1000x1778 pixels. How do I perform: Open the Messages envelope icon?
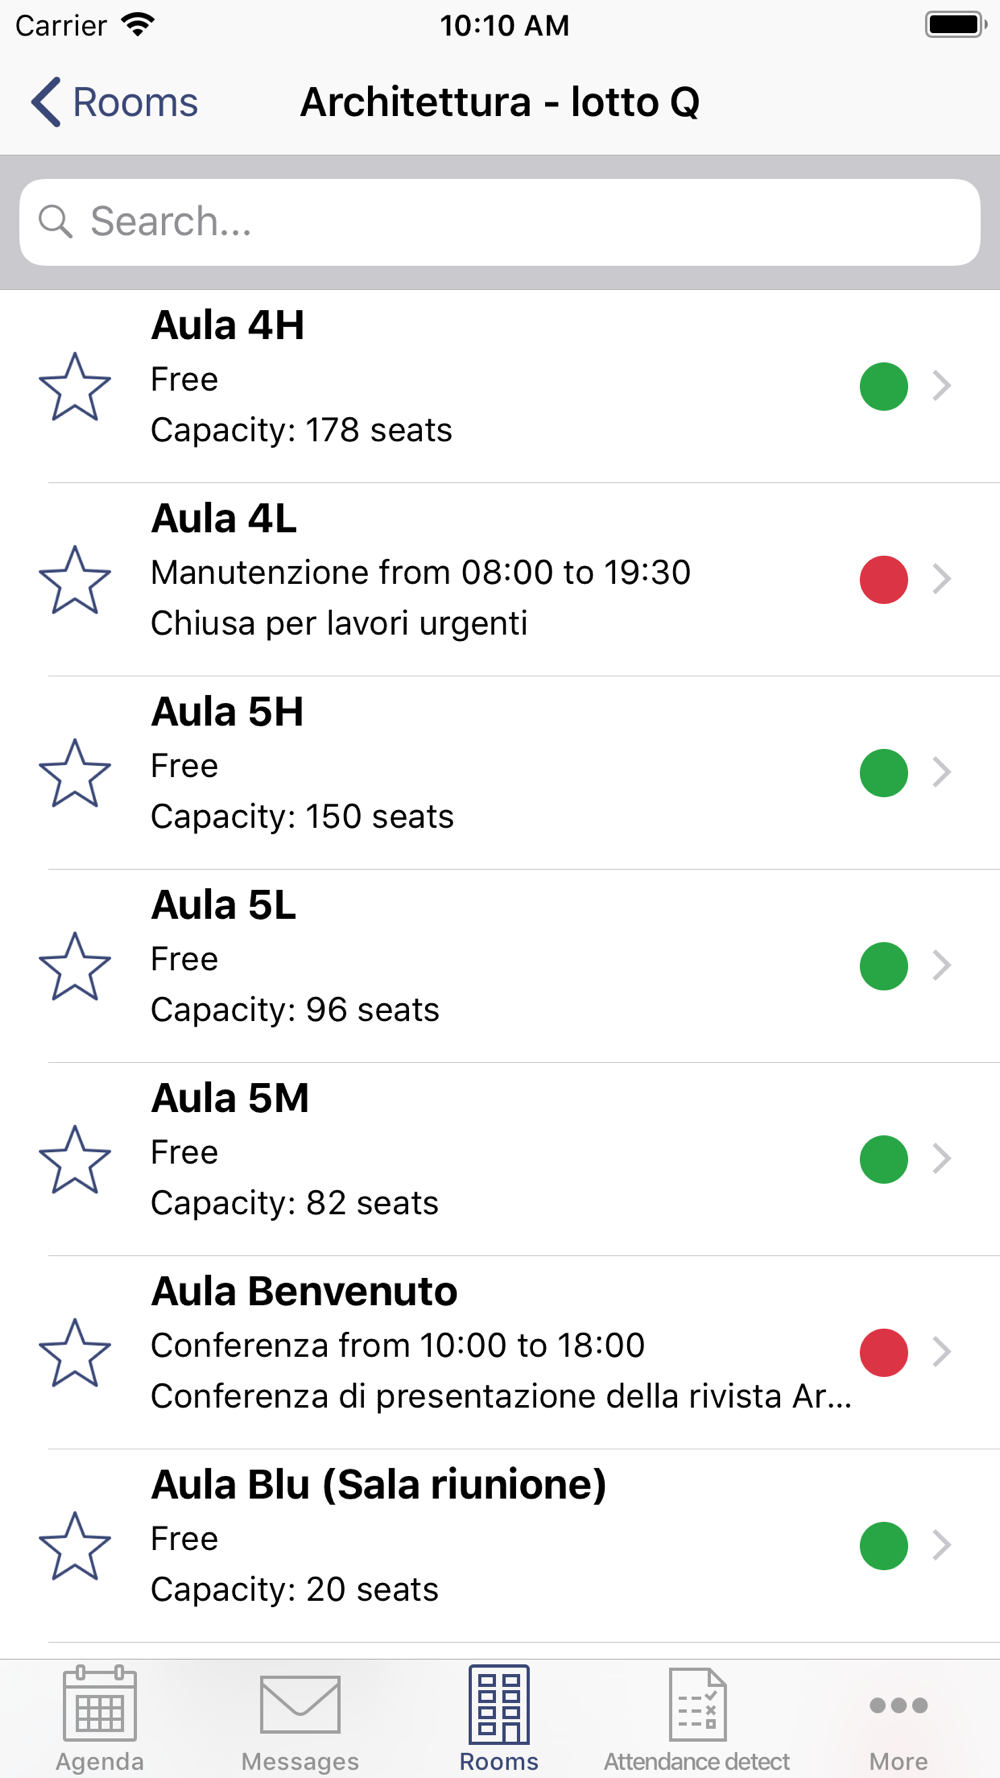[300, 1704]
